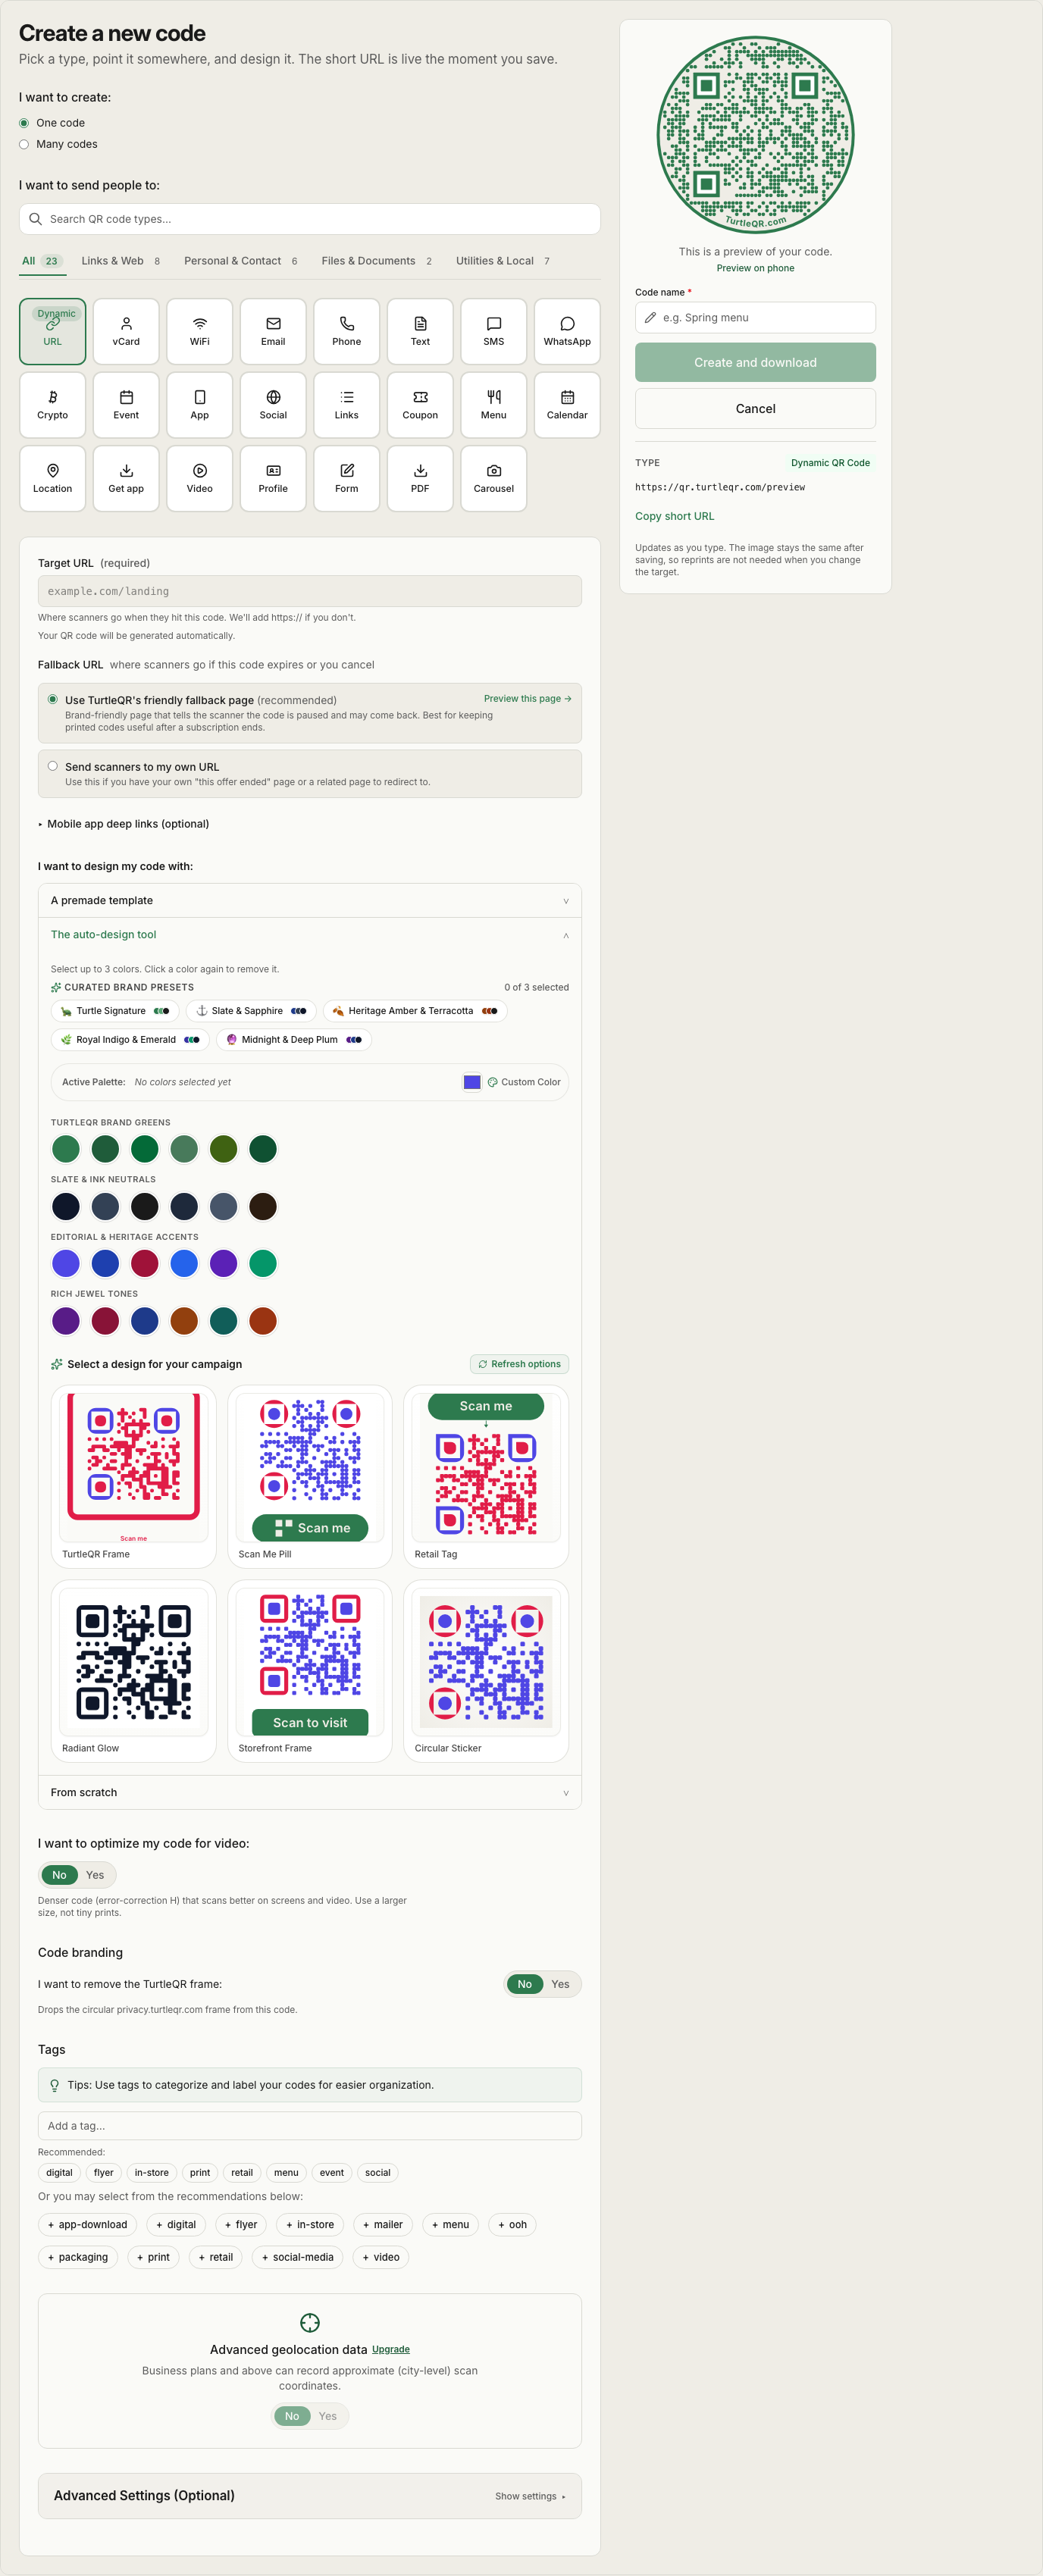Screen dimensions: 1043x2576
Task: Switch to Links & Web tab
Action: click(121, 261)
